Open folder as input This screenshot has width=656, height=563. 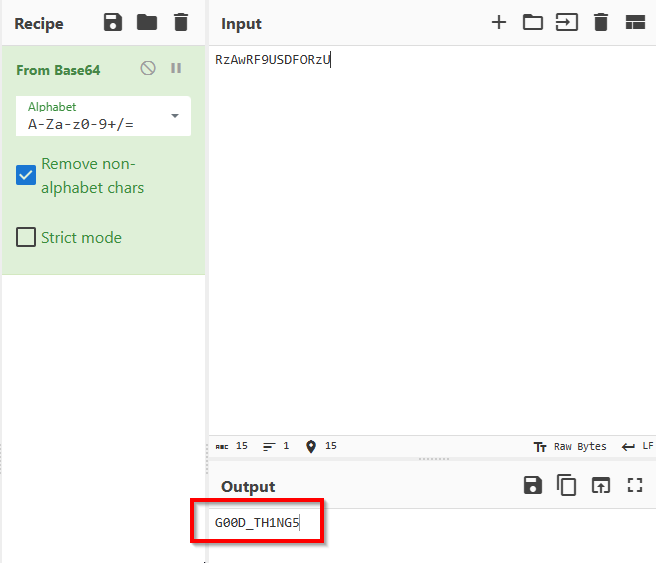coord(533,23)
